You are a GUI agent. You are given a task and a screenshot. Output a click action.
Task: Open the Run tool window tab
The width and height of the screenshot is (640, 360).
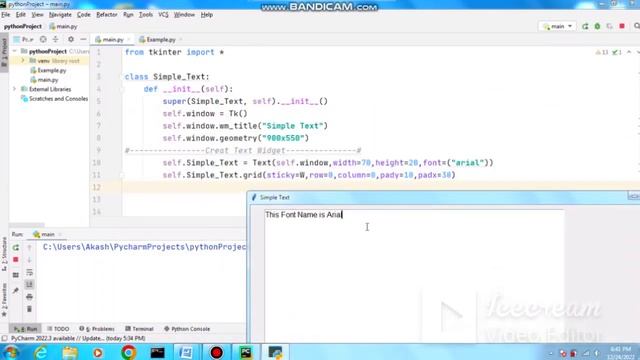click(x=26, y=329)
